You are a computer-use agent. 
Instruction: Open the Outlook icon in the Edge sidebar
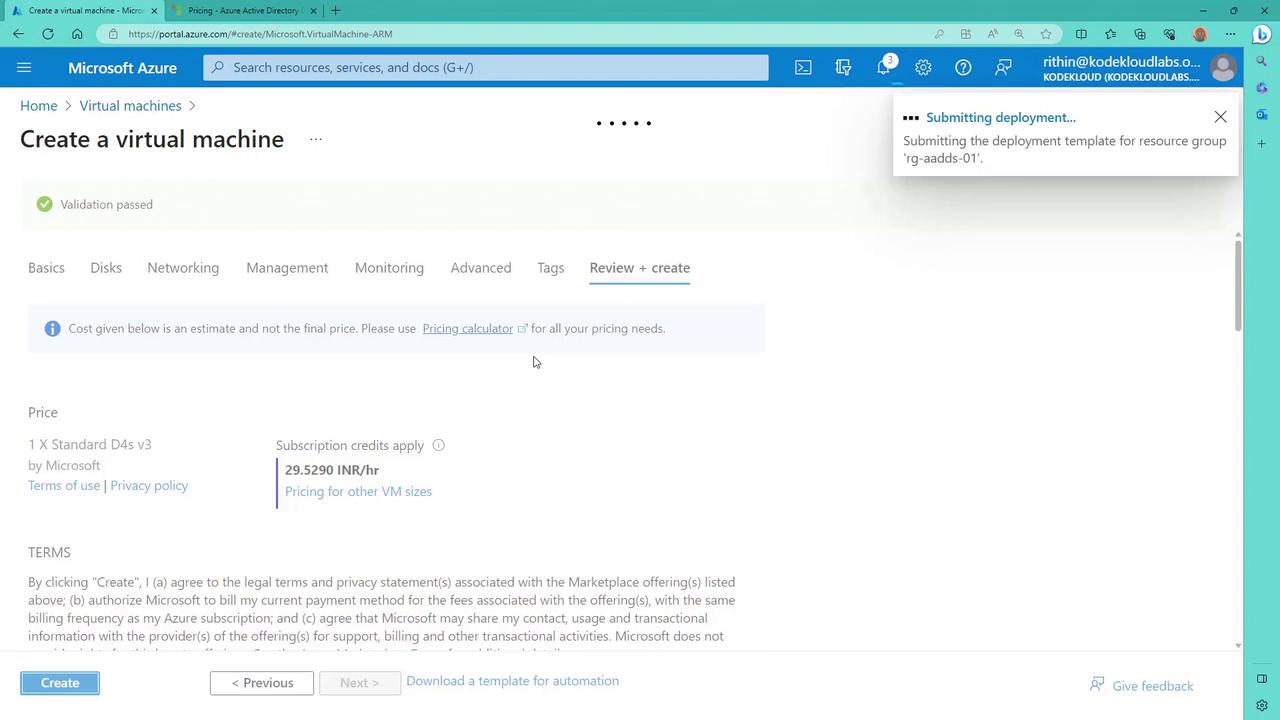1262,115
